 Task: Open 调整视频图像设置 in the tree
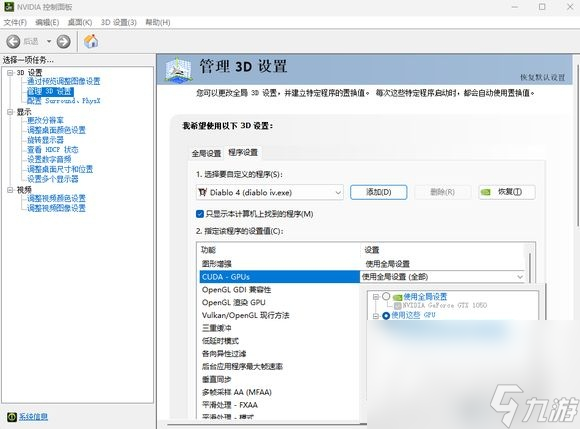coord(56,208)
